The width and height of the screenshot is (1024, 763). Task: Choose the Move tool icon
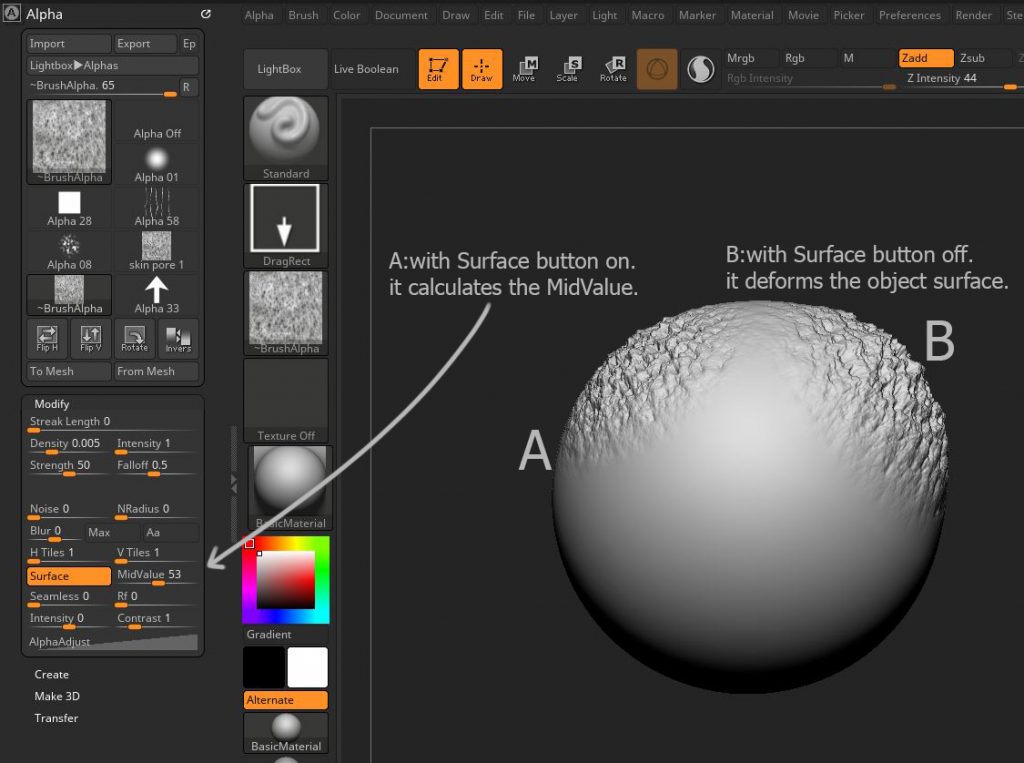click(x=524, y=69)
